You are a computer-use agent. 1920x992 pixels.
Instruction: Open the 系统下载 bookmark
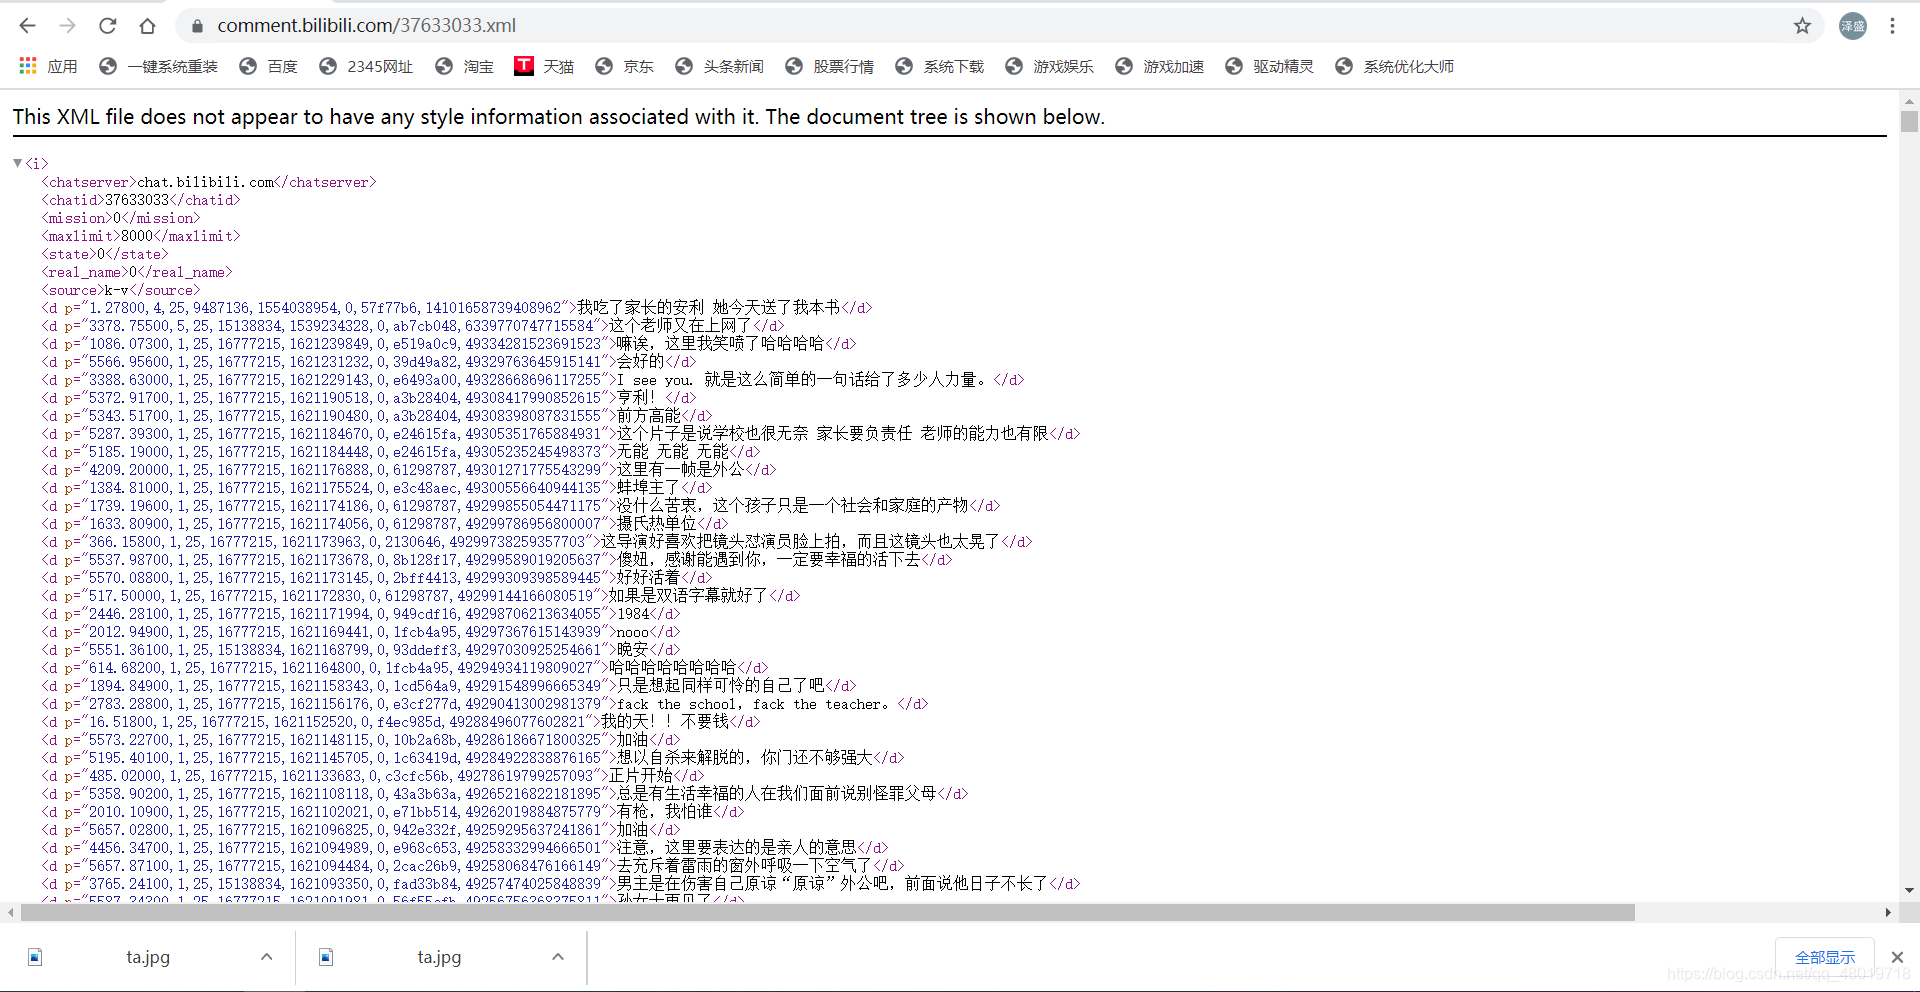click(x=939, y=66)
